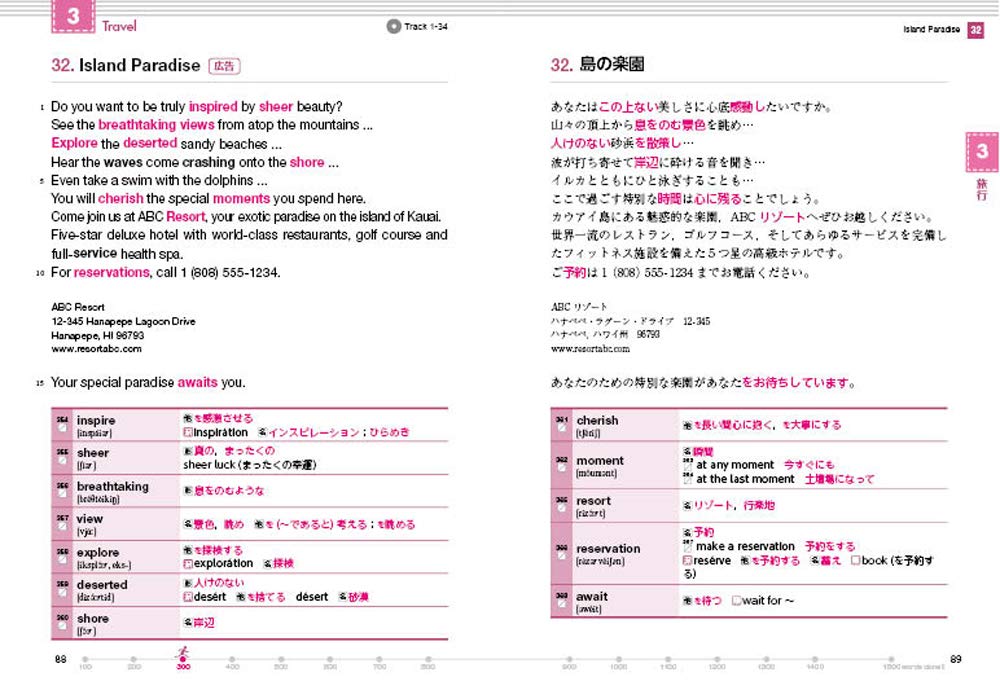Click the 広告 tag next to Island Paradise title
Screen dimensions: 1000x690
(x=224, y=66)
